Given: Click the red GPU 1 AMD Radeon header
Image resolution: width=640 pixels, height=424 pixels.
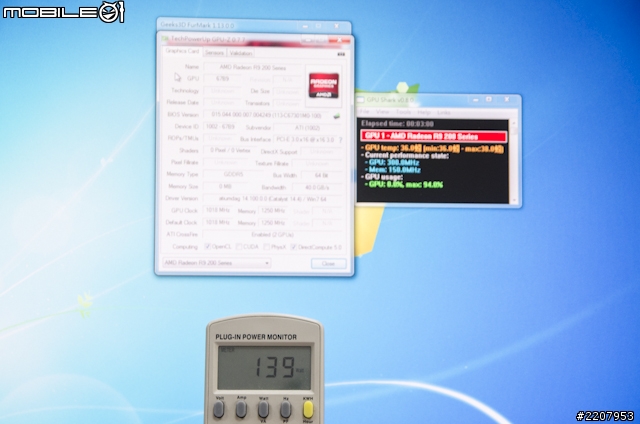Looking at the screenshot, I should coord(433,136).
